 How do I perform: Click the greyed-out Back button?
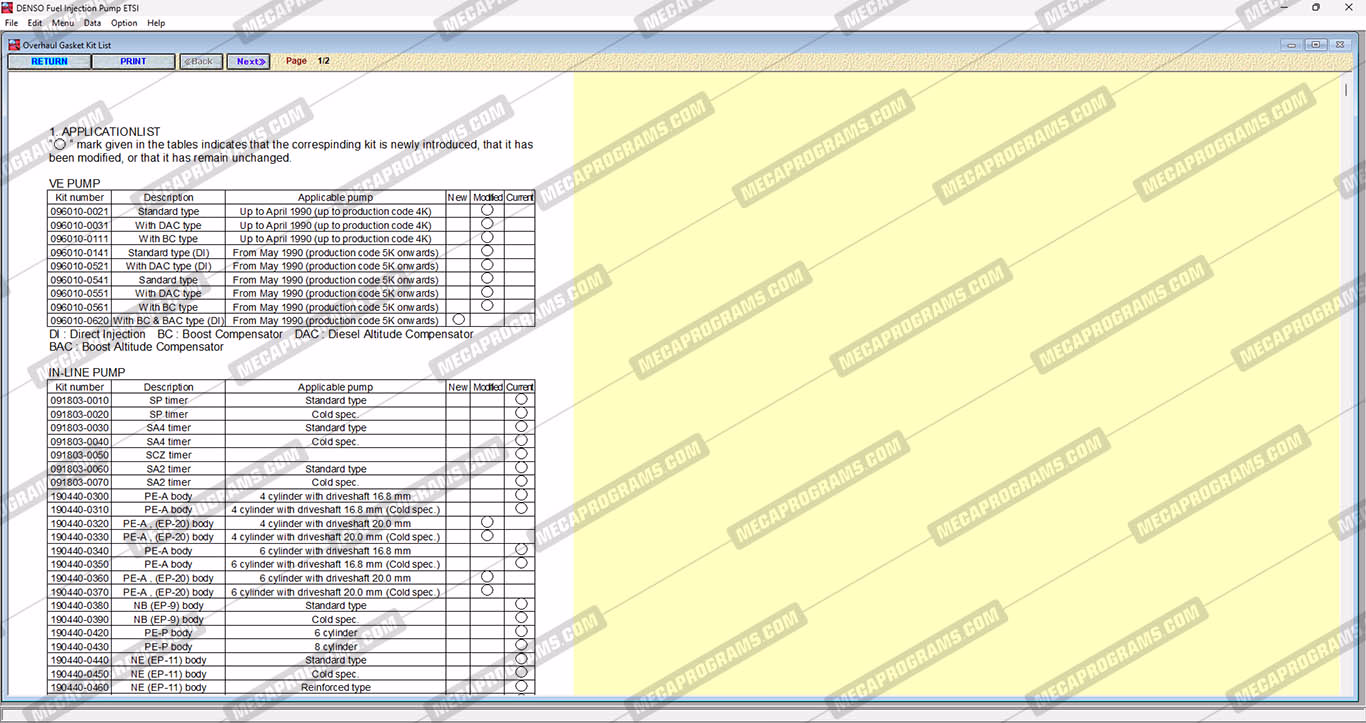click(x=201, y=61)
